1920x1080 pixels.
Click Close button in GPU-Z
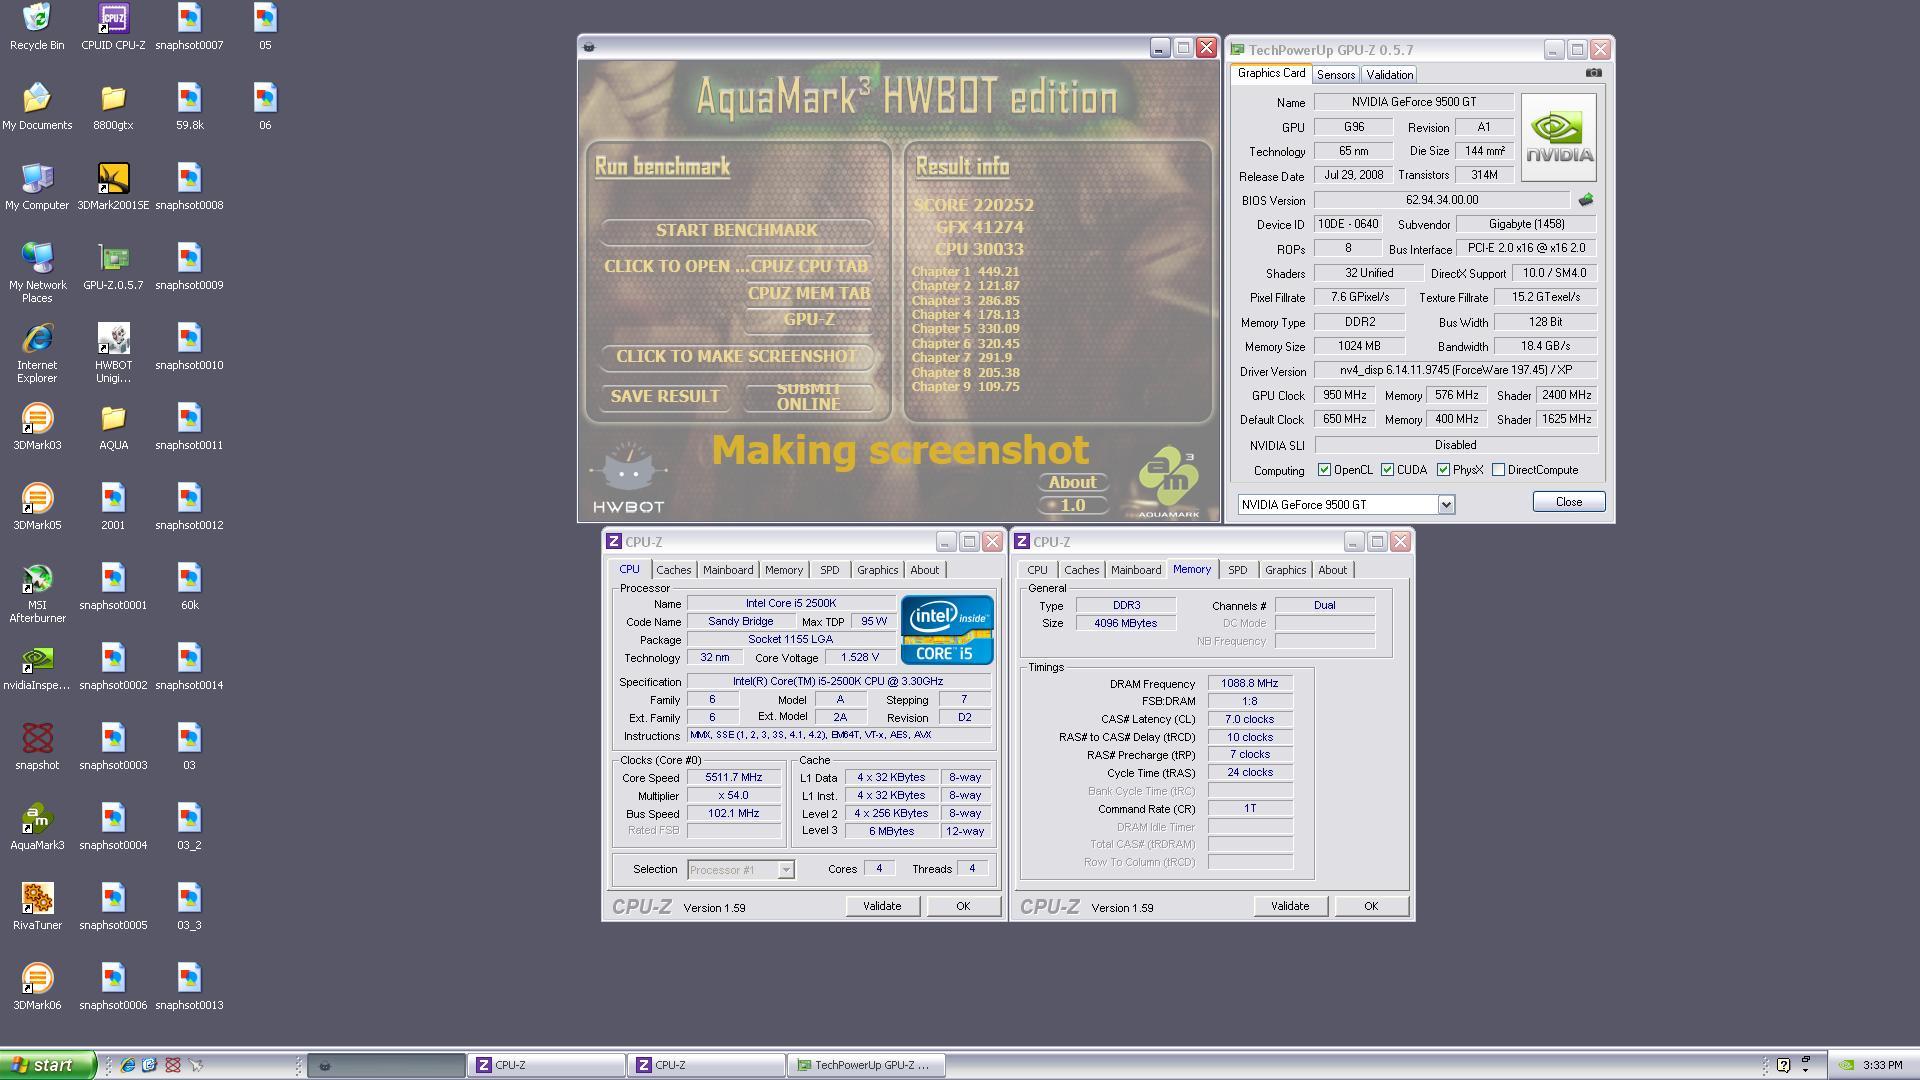tap(1569, 502)
